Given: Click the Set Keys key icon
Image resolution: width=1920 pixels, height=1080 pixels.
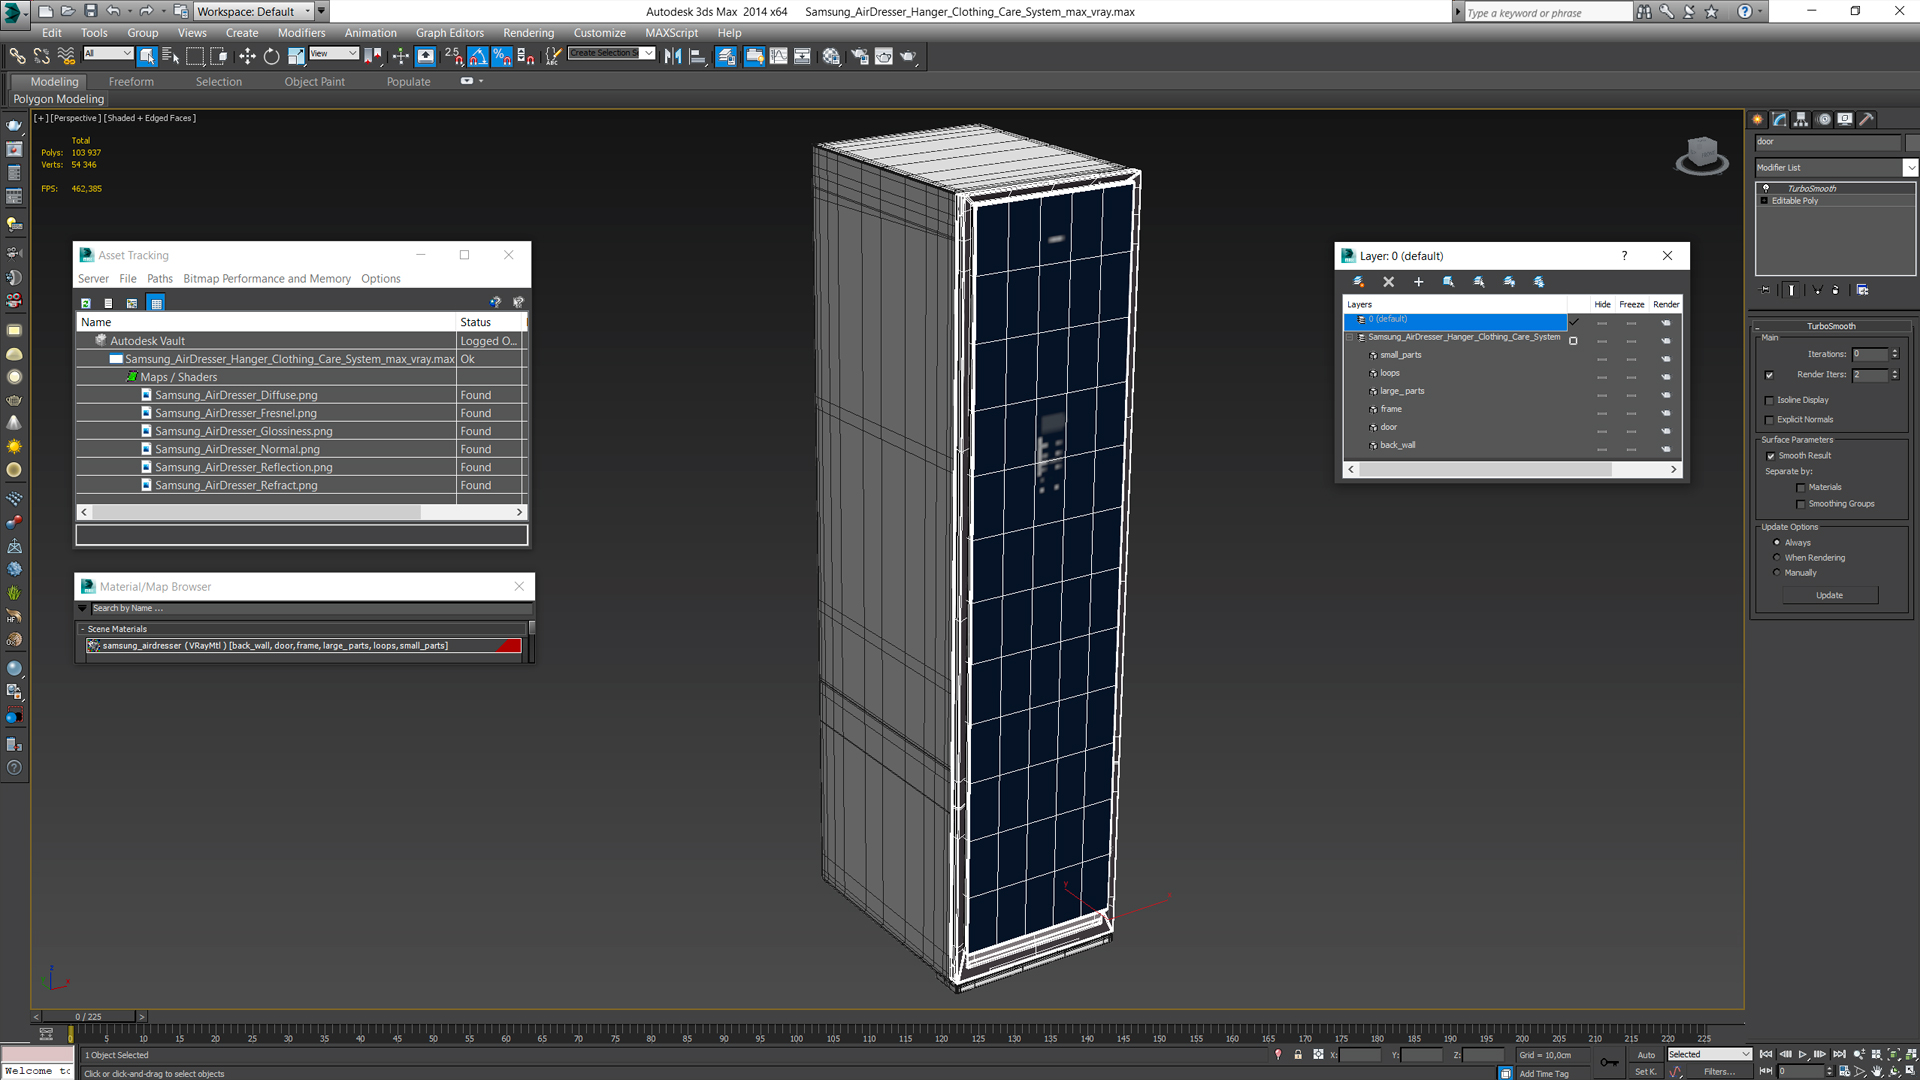Looking at the screenshot, I should [1609, 1062].
